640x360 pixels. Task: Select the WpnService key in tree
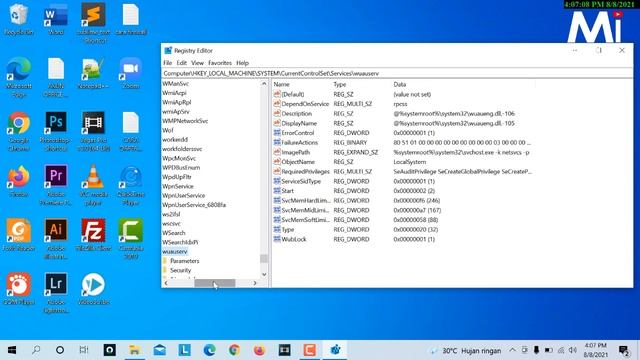178,186
